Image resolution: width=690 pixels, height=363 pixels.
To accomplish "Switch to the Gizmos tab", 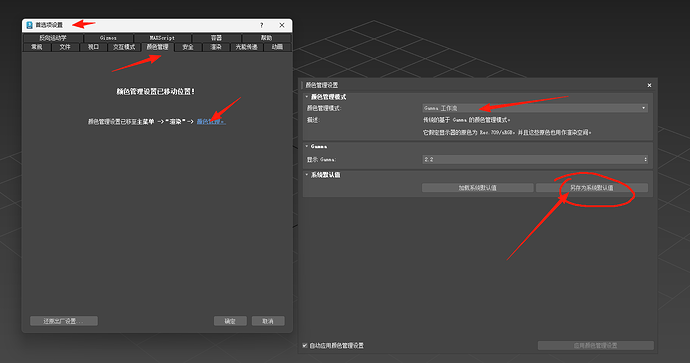I will [108, 38].
